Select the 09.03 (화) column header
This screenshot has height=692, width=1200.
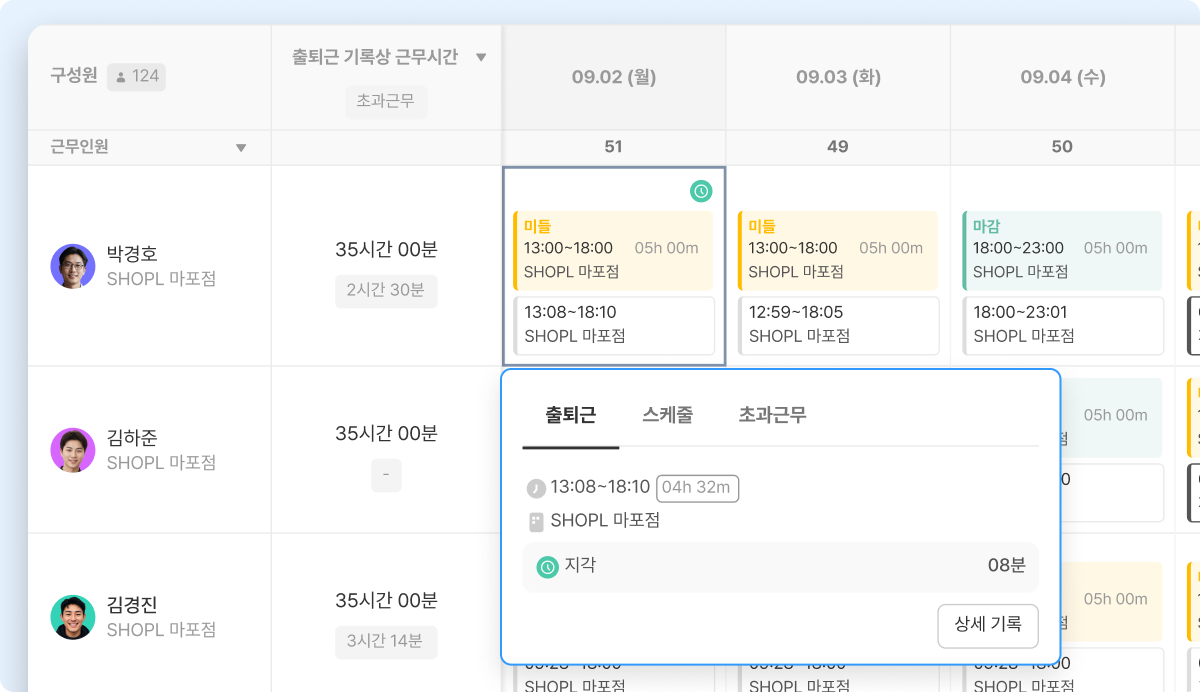coord(838,77)
